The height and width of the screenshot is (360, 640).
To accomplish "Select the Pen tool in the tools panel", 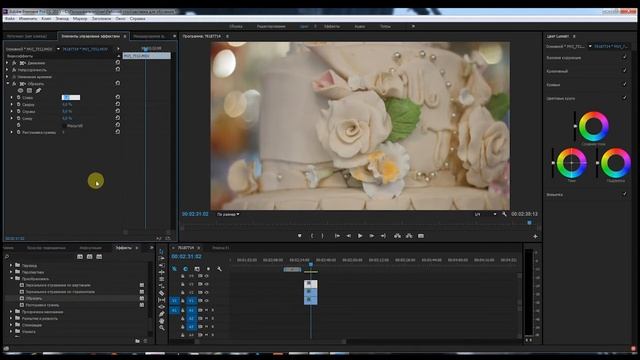I will pyautogui.click(x=162, y=313).
